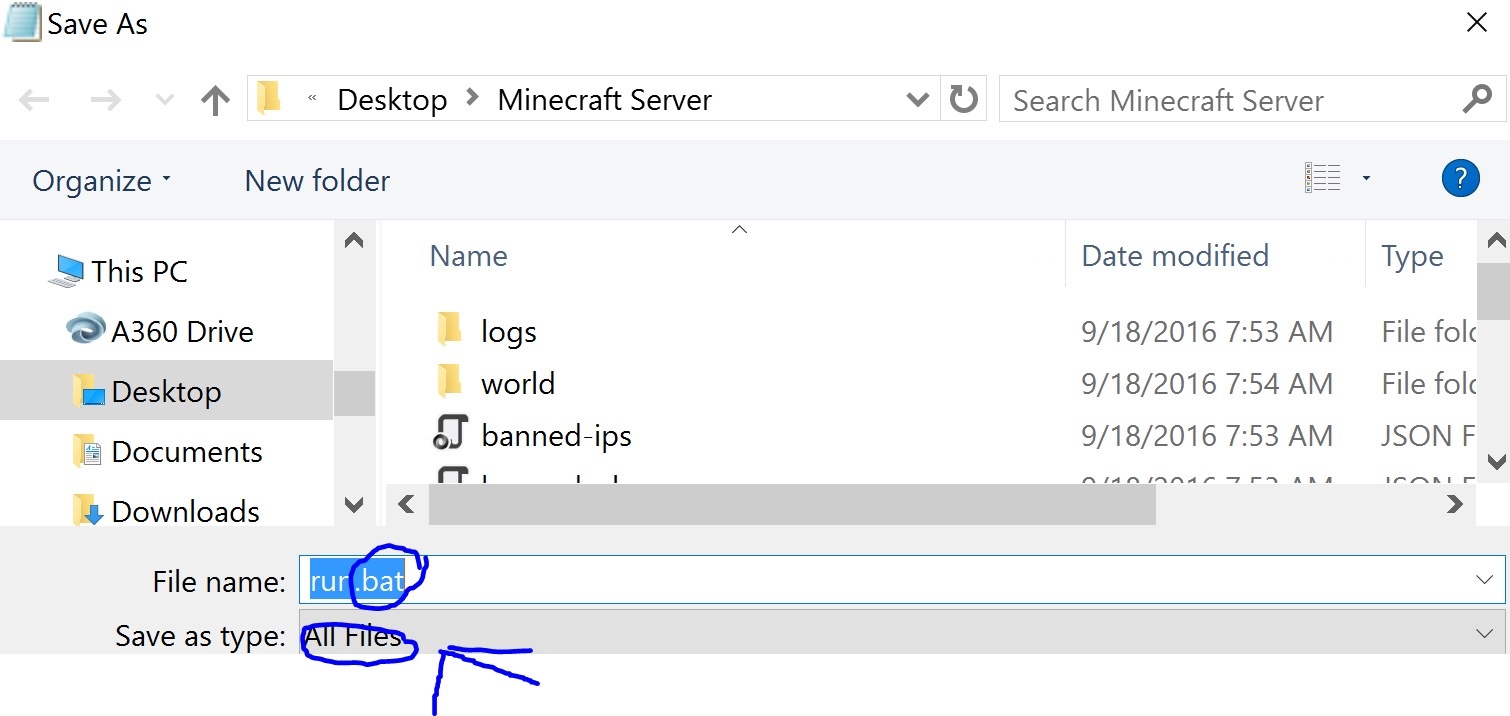Viewport: 1510px width, 716px height.
Task: Expand the address bar path dropdown
Action: point(916,99)
